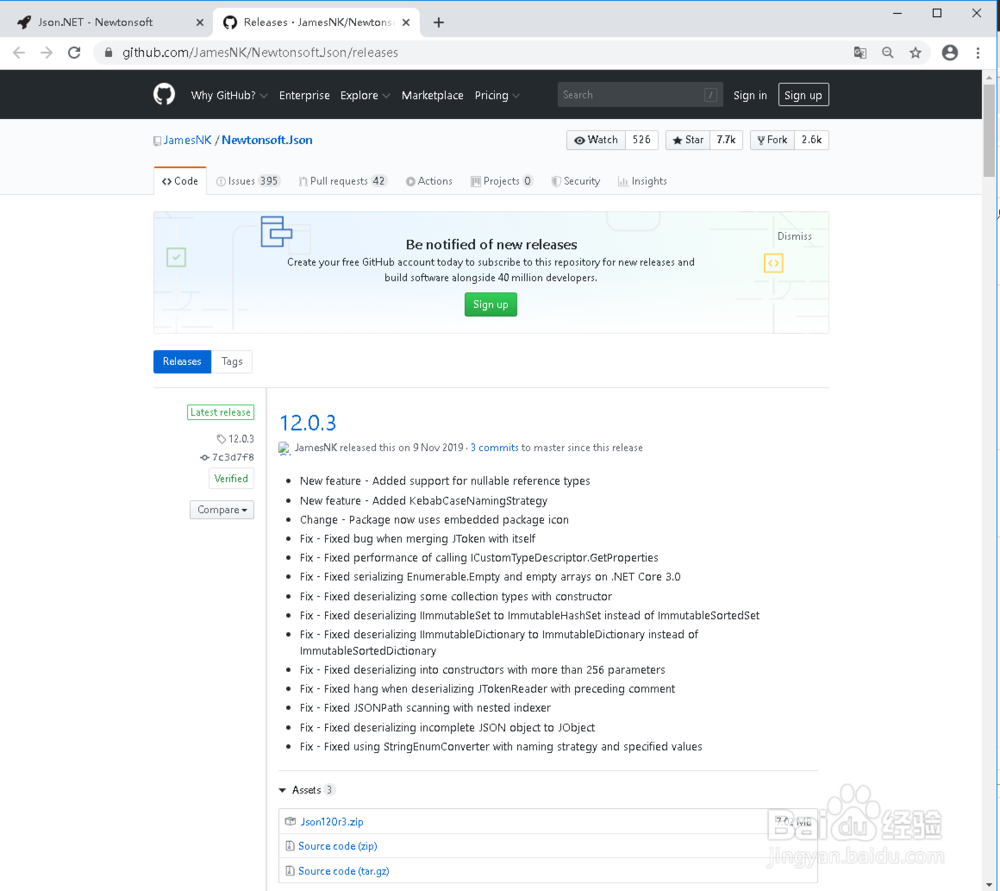Select the Releases button
Screen dimensions: 1000x891
(x=182, y=362)
